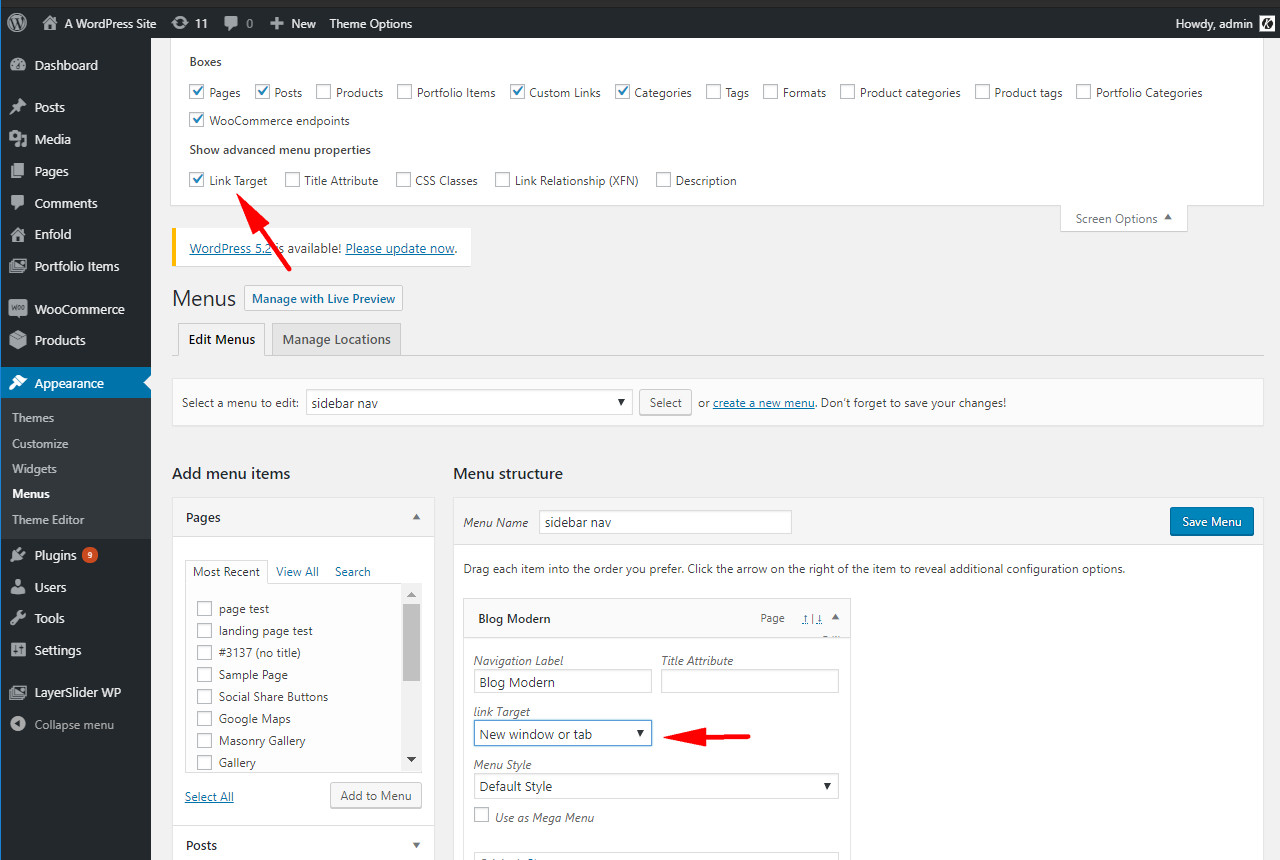Open the Widgets submenu item
This screenshot has height=860, width=1280.
34,469
